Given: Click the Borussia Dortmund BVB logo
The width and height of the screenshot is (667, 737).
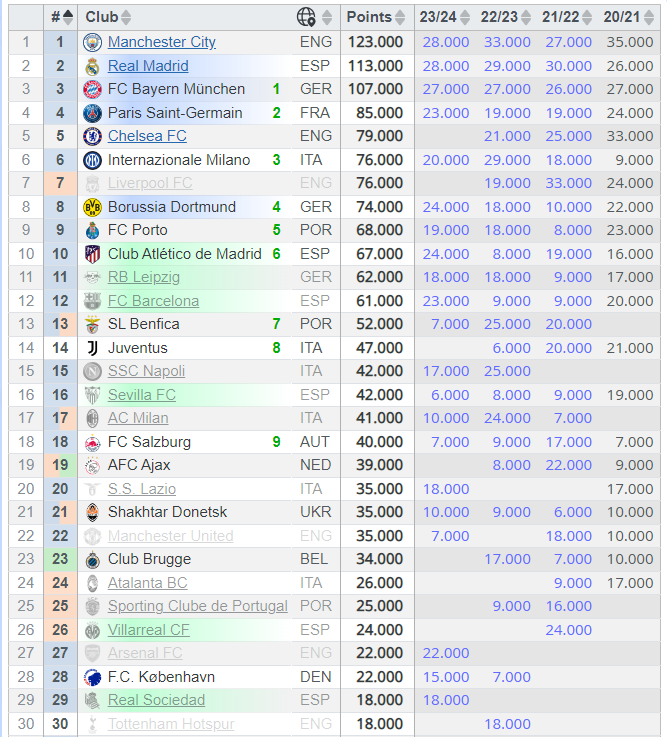Looking at the screenshot, I should pos(92,207).
